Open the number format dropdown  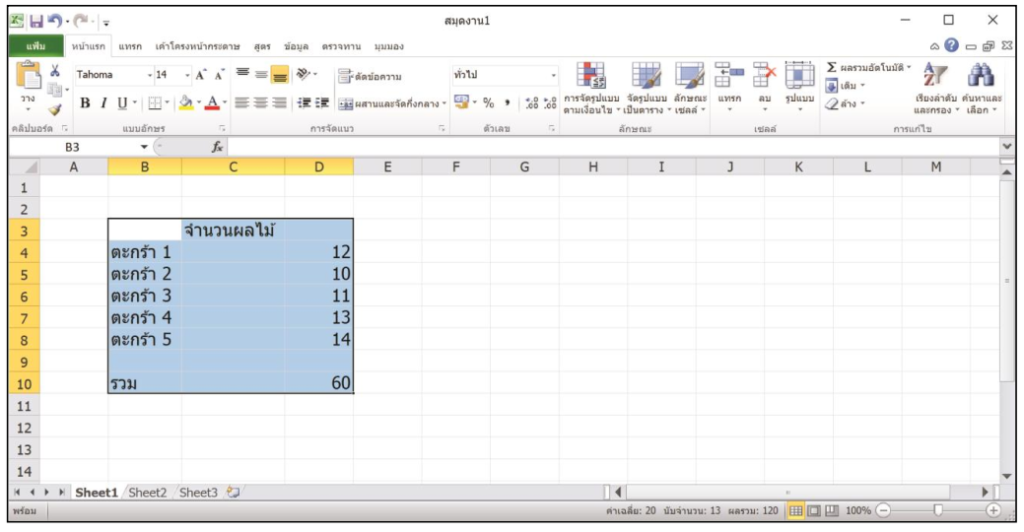click(554, 74)
